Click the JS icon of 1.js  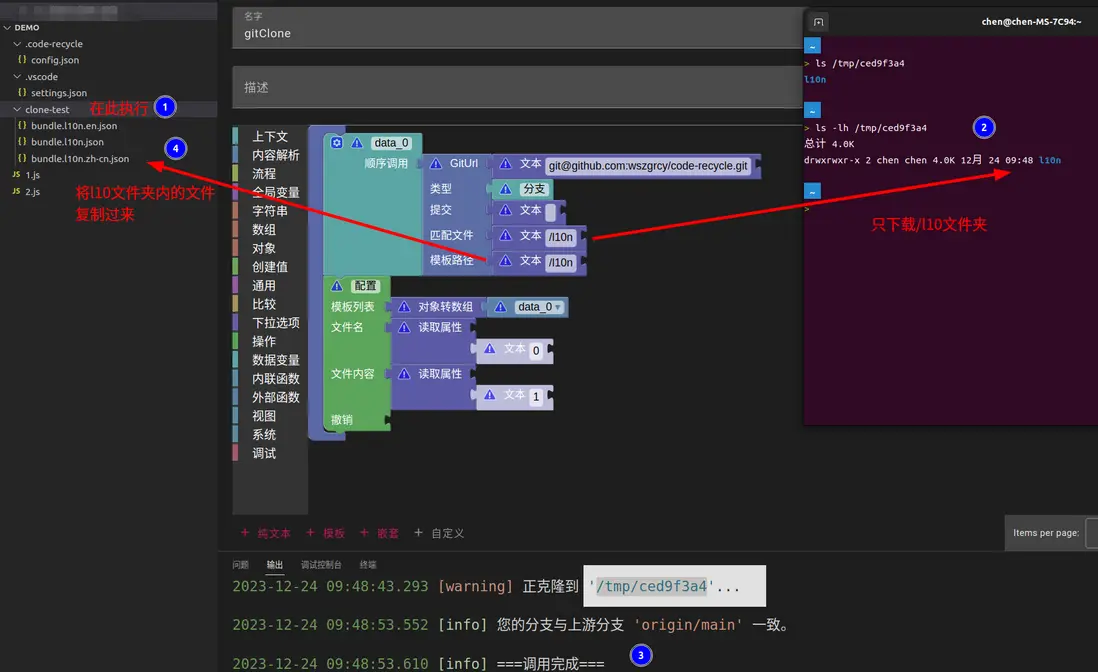pos(16,174)
